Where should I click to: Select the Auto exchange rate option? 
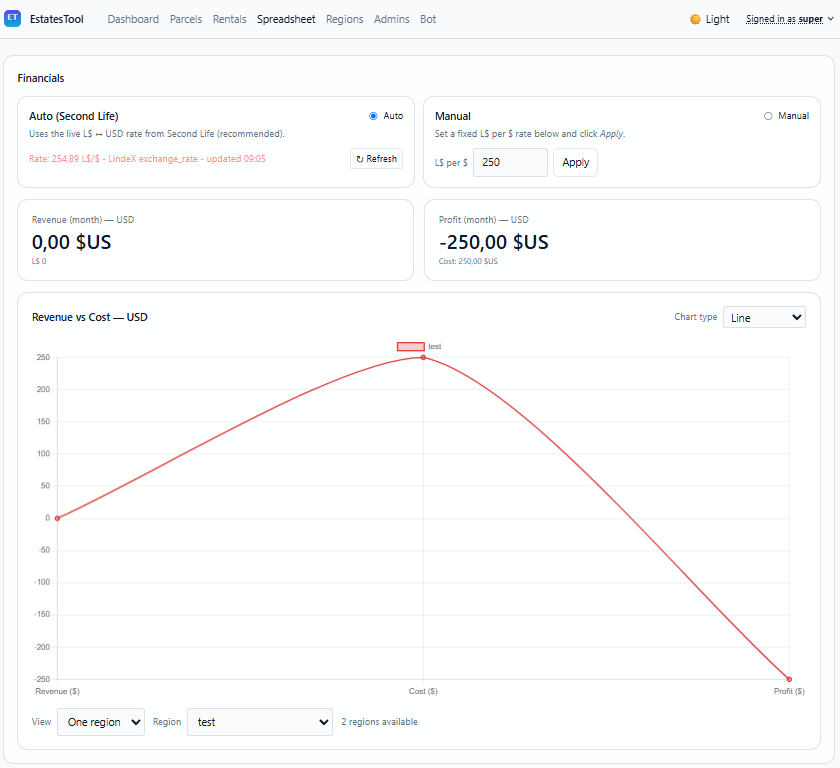click(x=371, y=115)
